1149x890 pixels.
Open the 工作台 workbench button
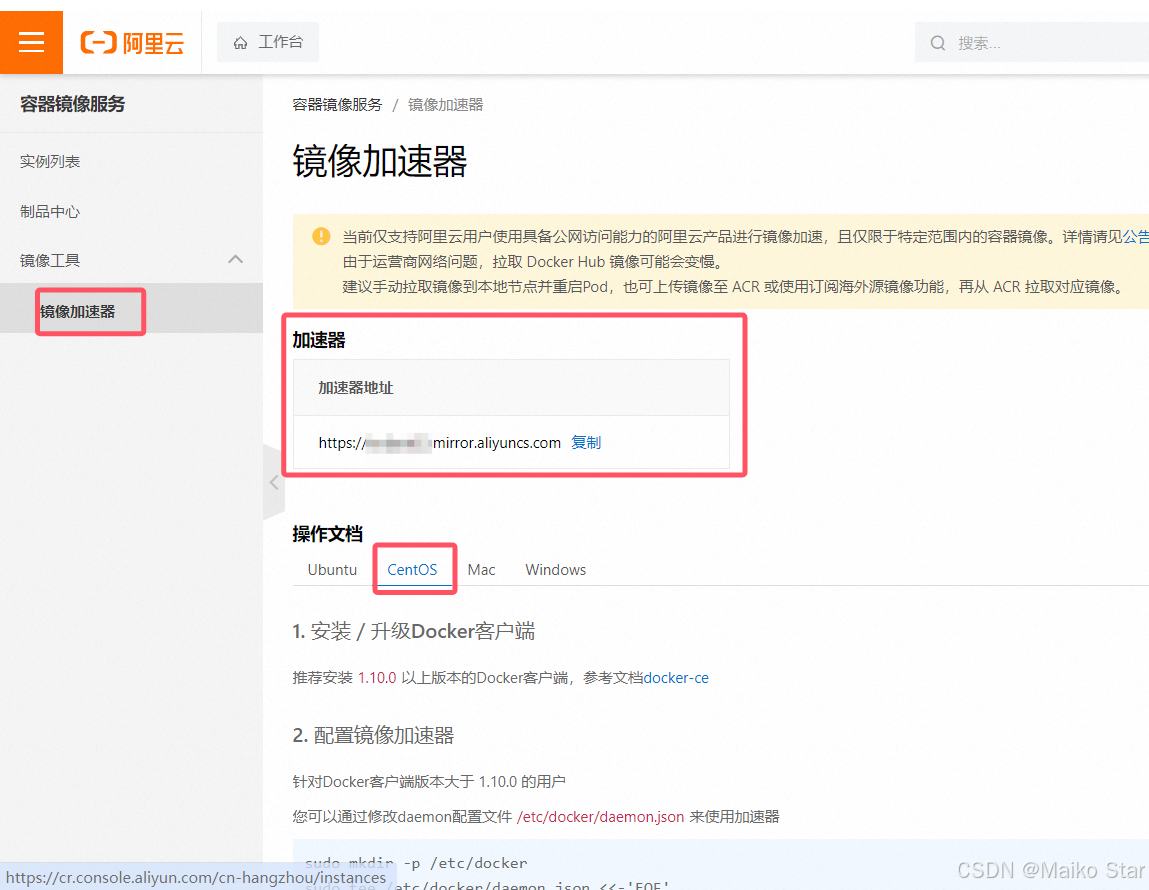click(268, 42)
